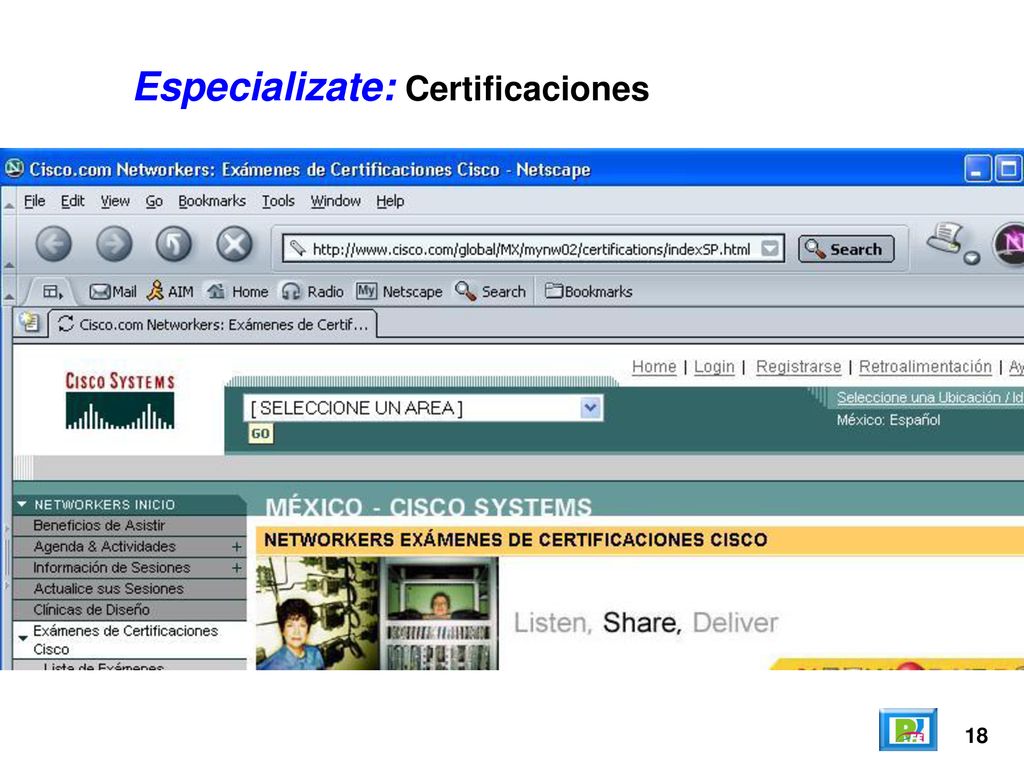
Task: Open the Help menu
Action: [x=390, y=201]
